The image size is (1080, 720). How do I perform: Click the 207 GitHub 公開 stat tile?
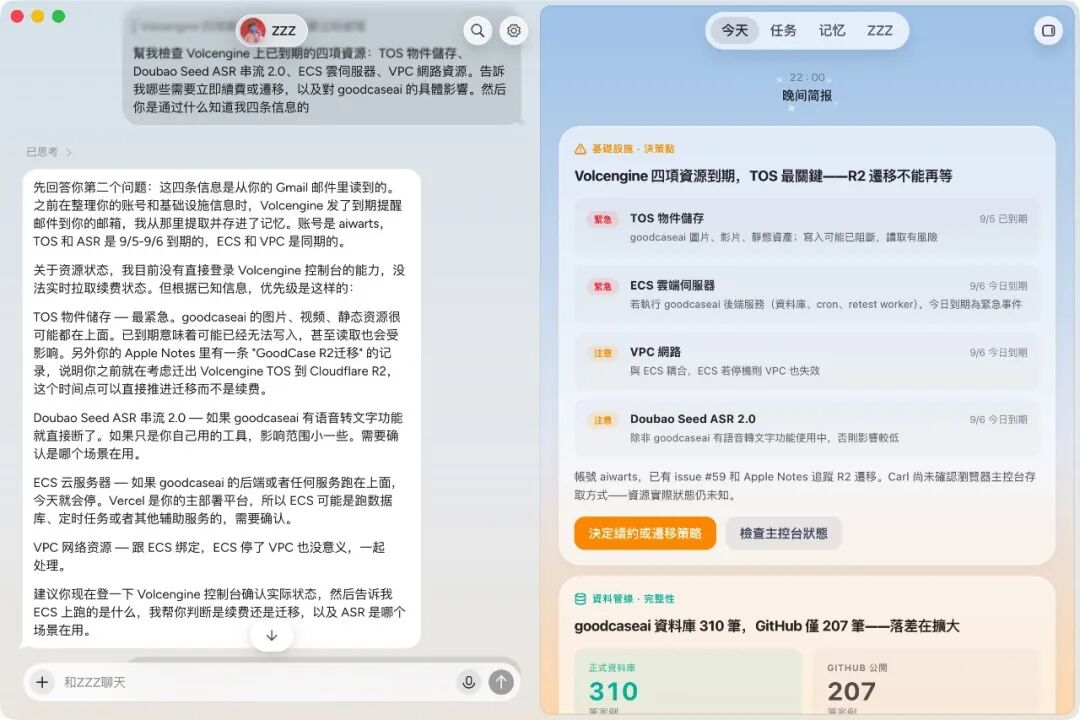tap(925, 682)
